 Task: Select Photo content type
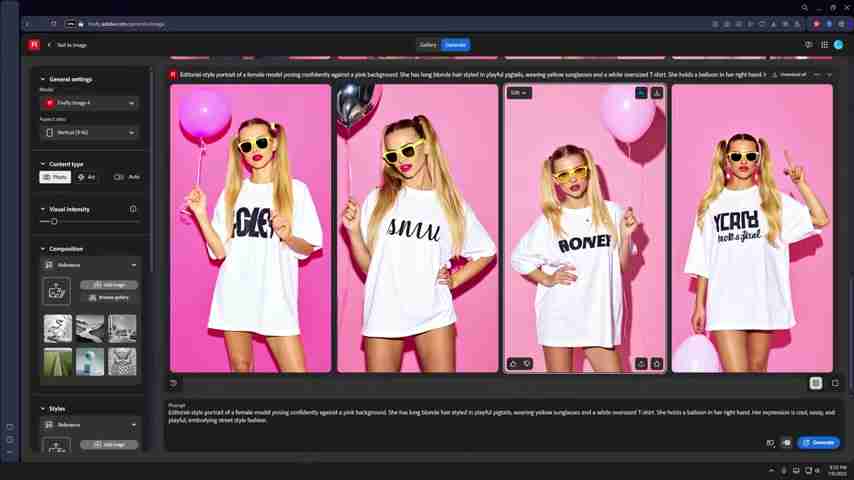point(55,177)
